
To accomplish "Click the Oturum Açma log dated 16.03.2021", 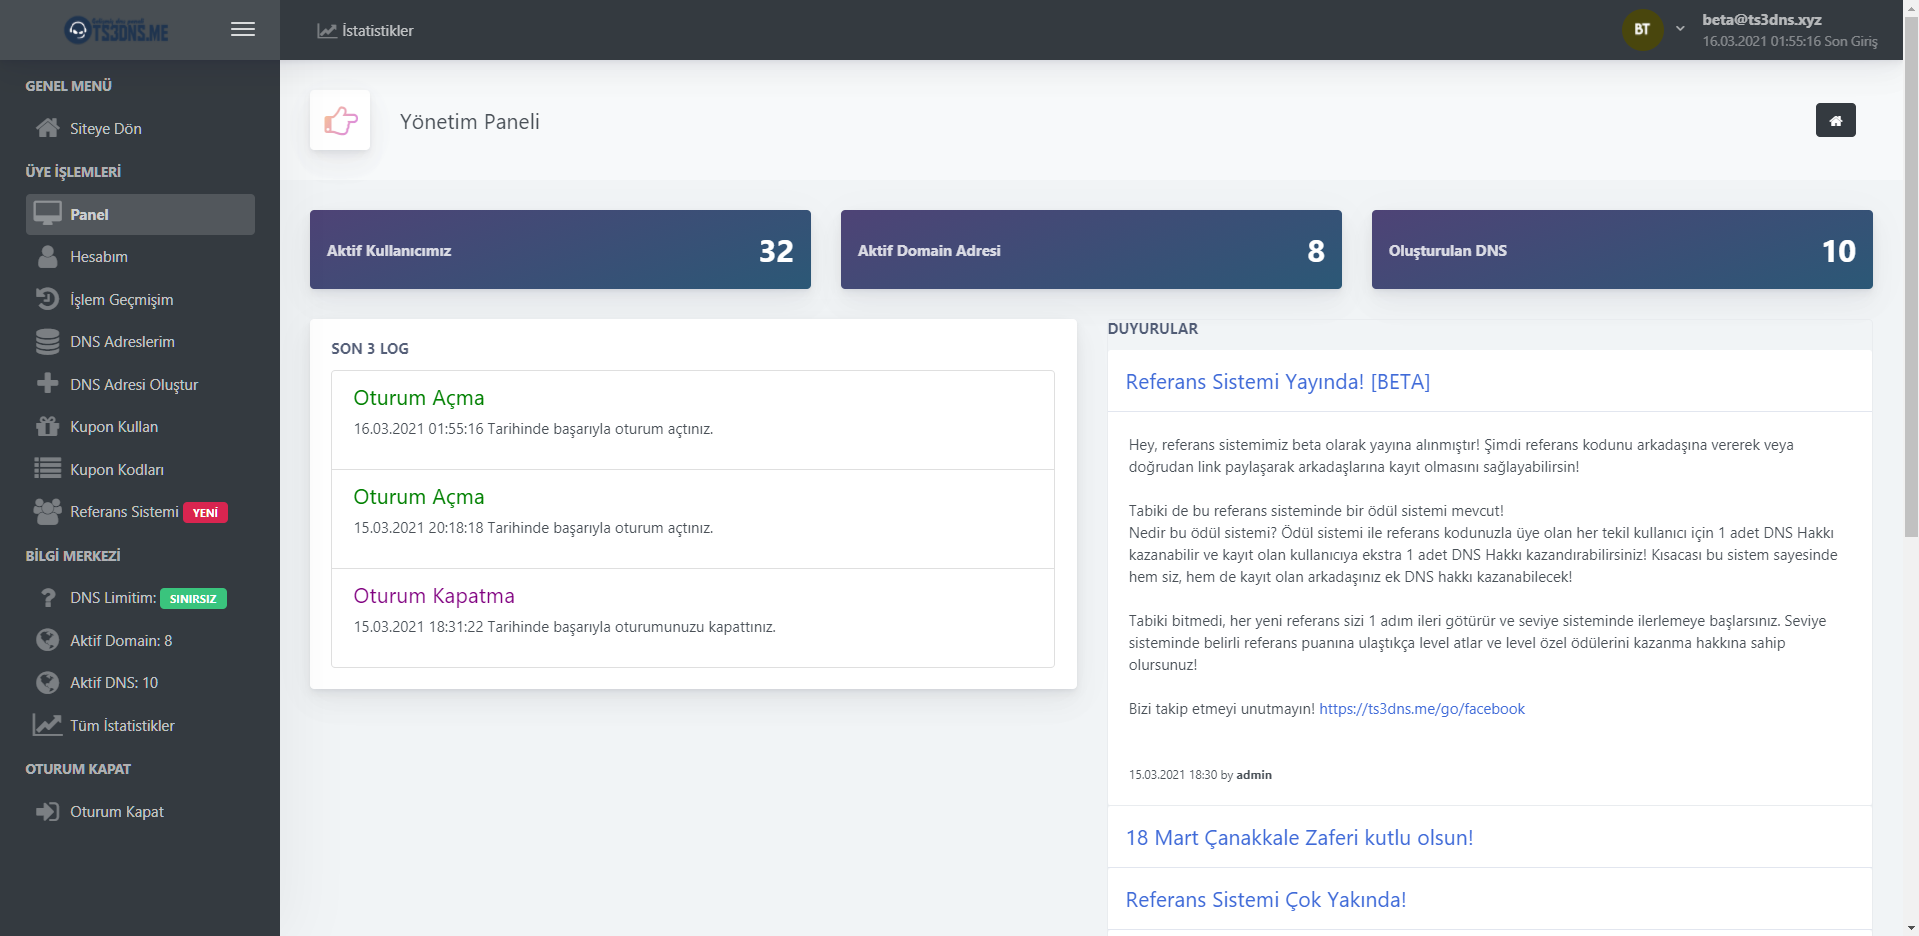I will (x=692, y=420).
